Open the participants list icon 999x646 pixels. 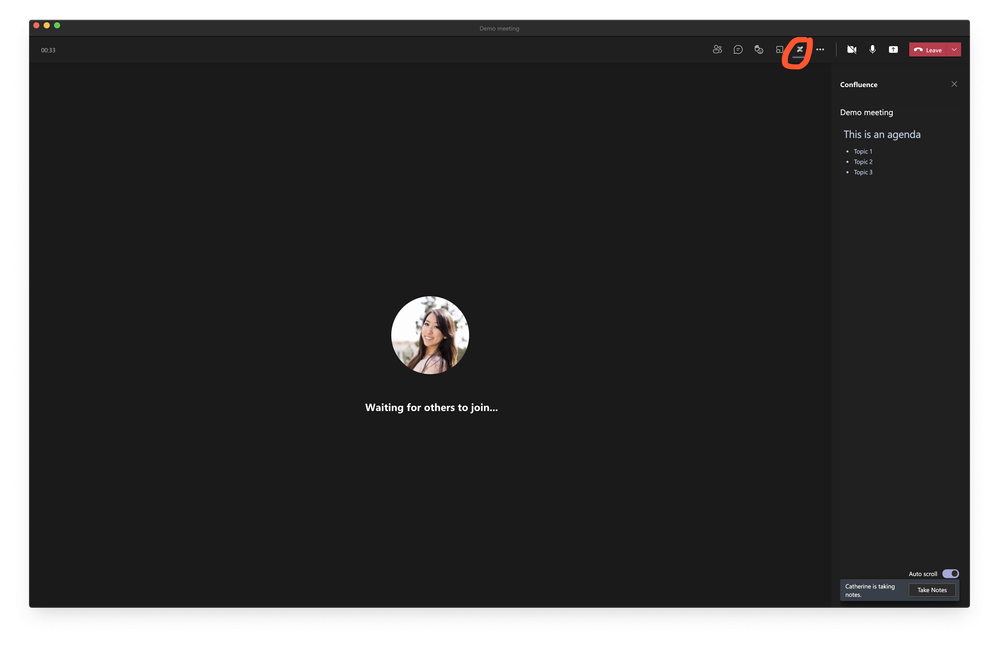pyautogui.click(x=717, y=50)
